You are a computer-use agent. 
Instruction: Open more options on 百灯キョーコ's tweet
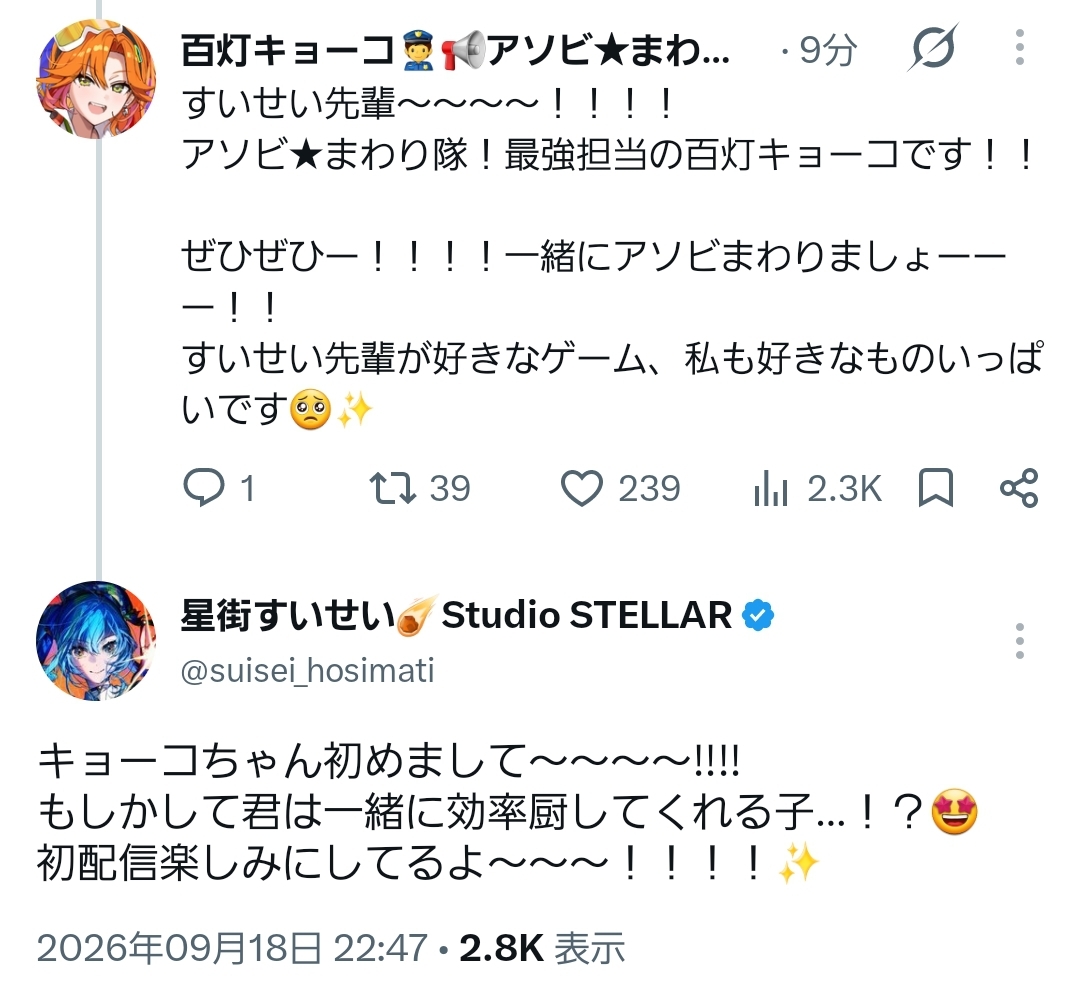tap(1020, 48)
